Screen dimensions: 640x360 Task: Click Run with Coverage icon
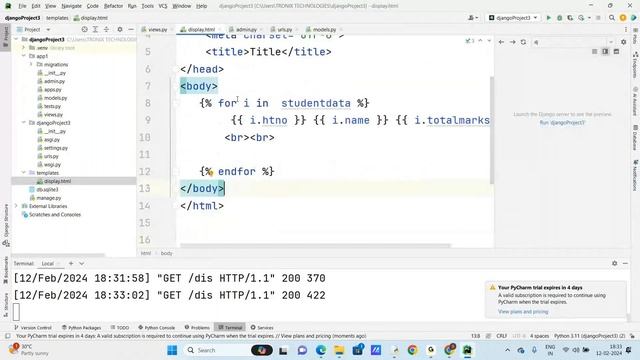[x=570, y=18]
